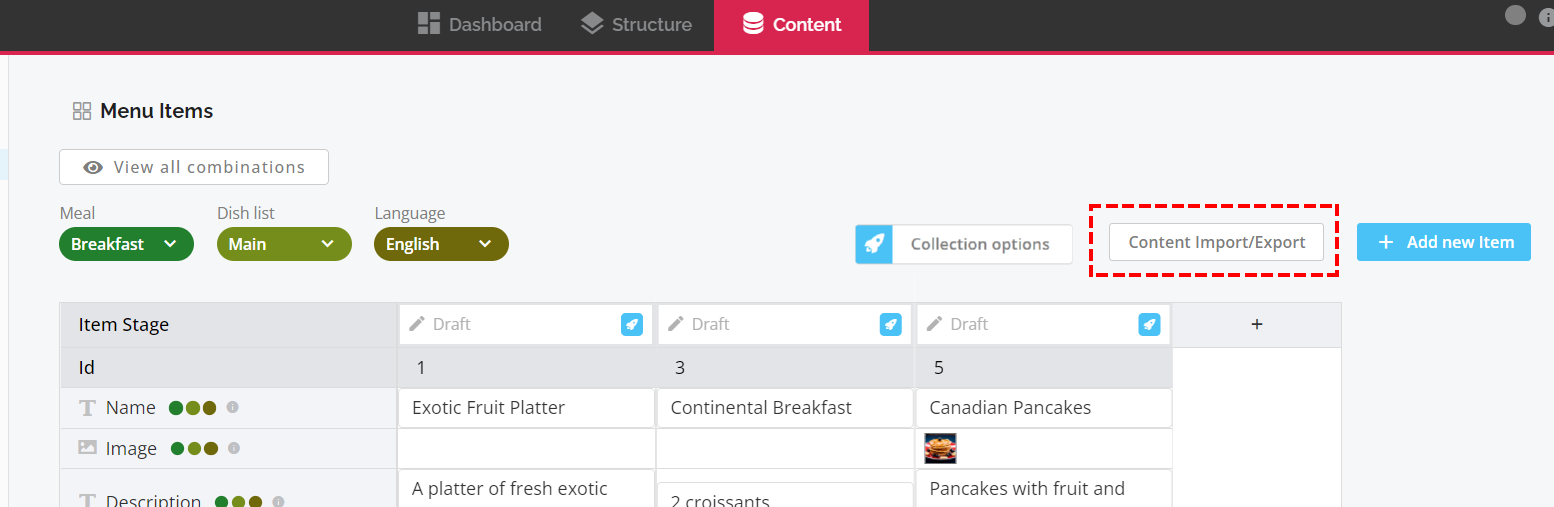Click the rocket publish icon for item 3
Image resolution: width=1554 pixels, height=507 pixels.
point(890,324)
